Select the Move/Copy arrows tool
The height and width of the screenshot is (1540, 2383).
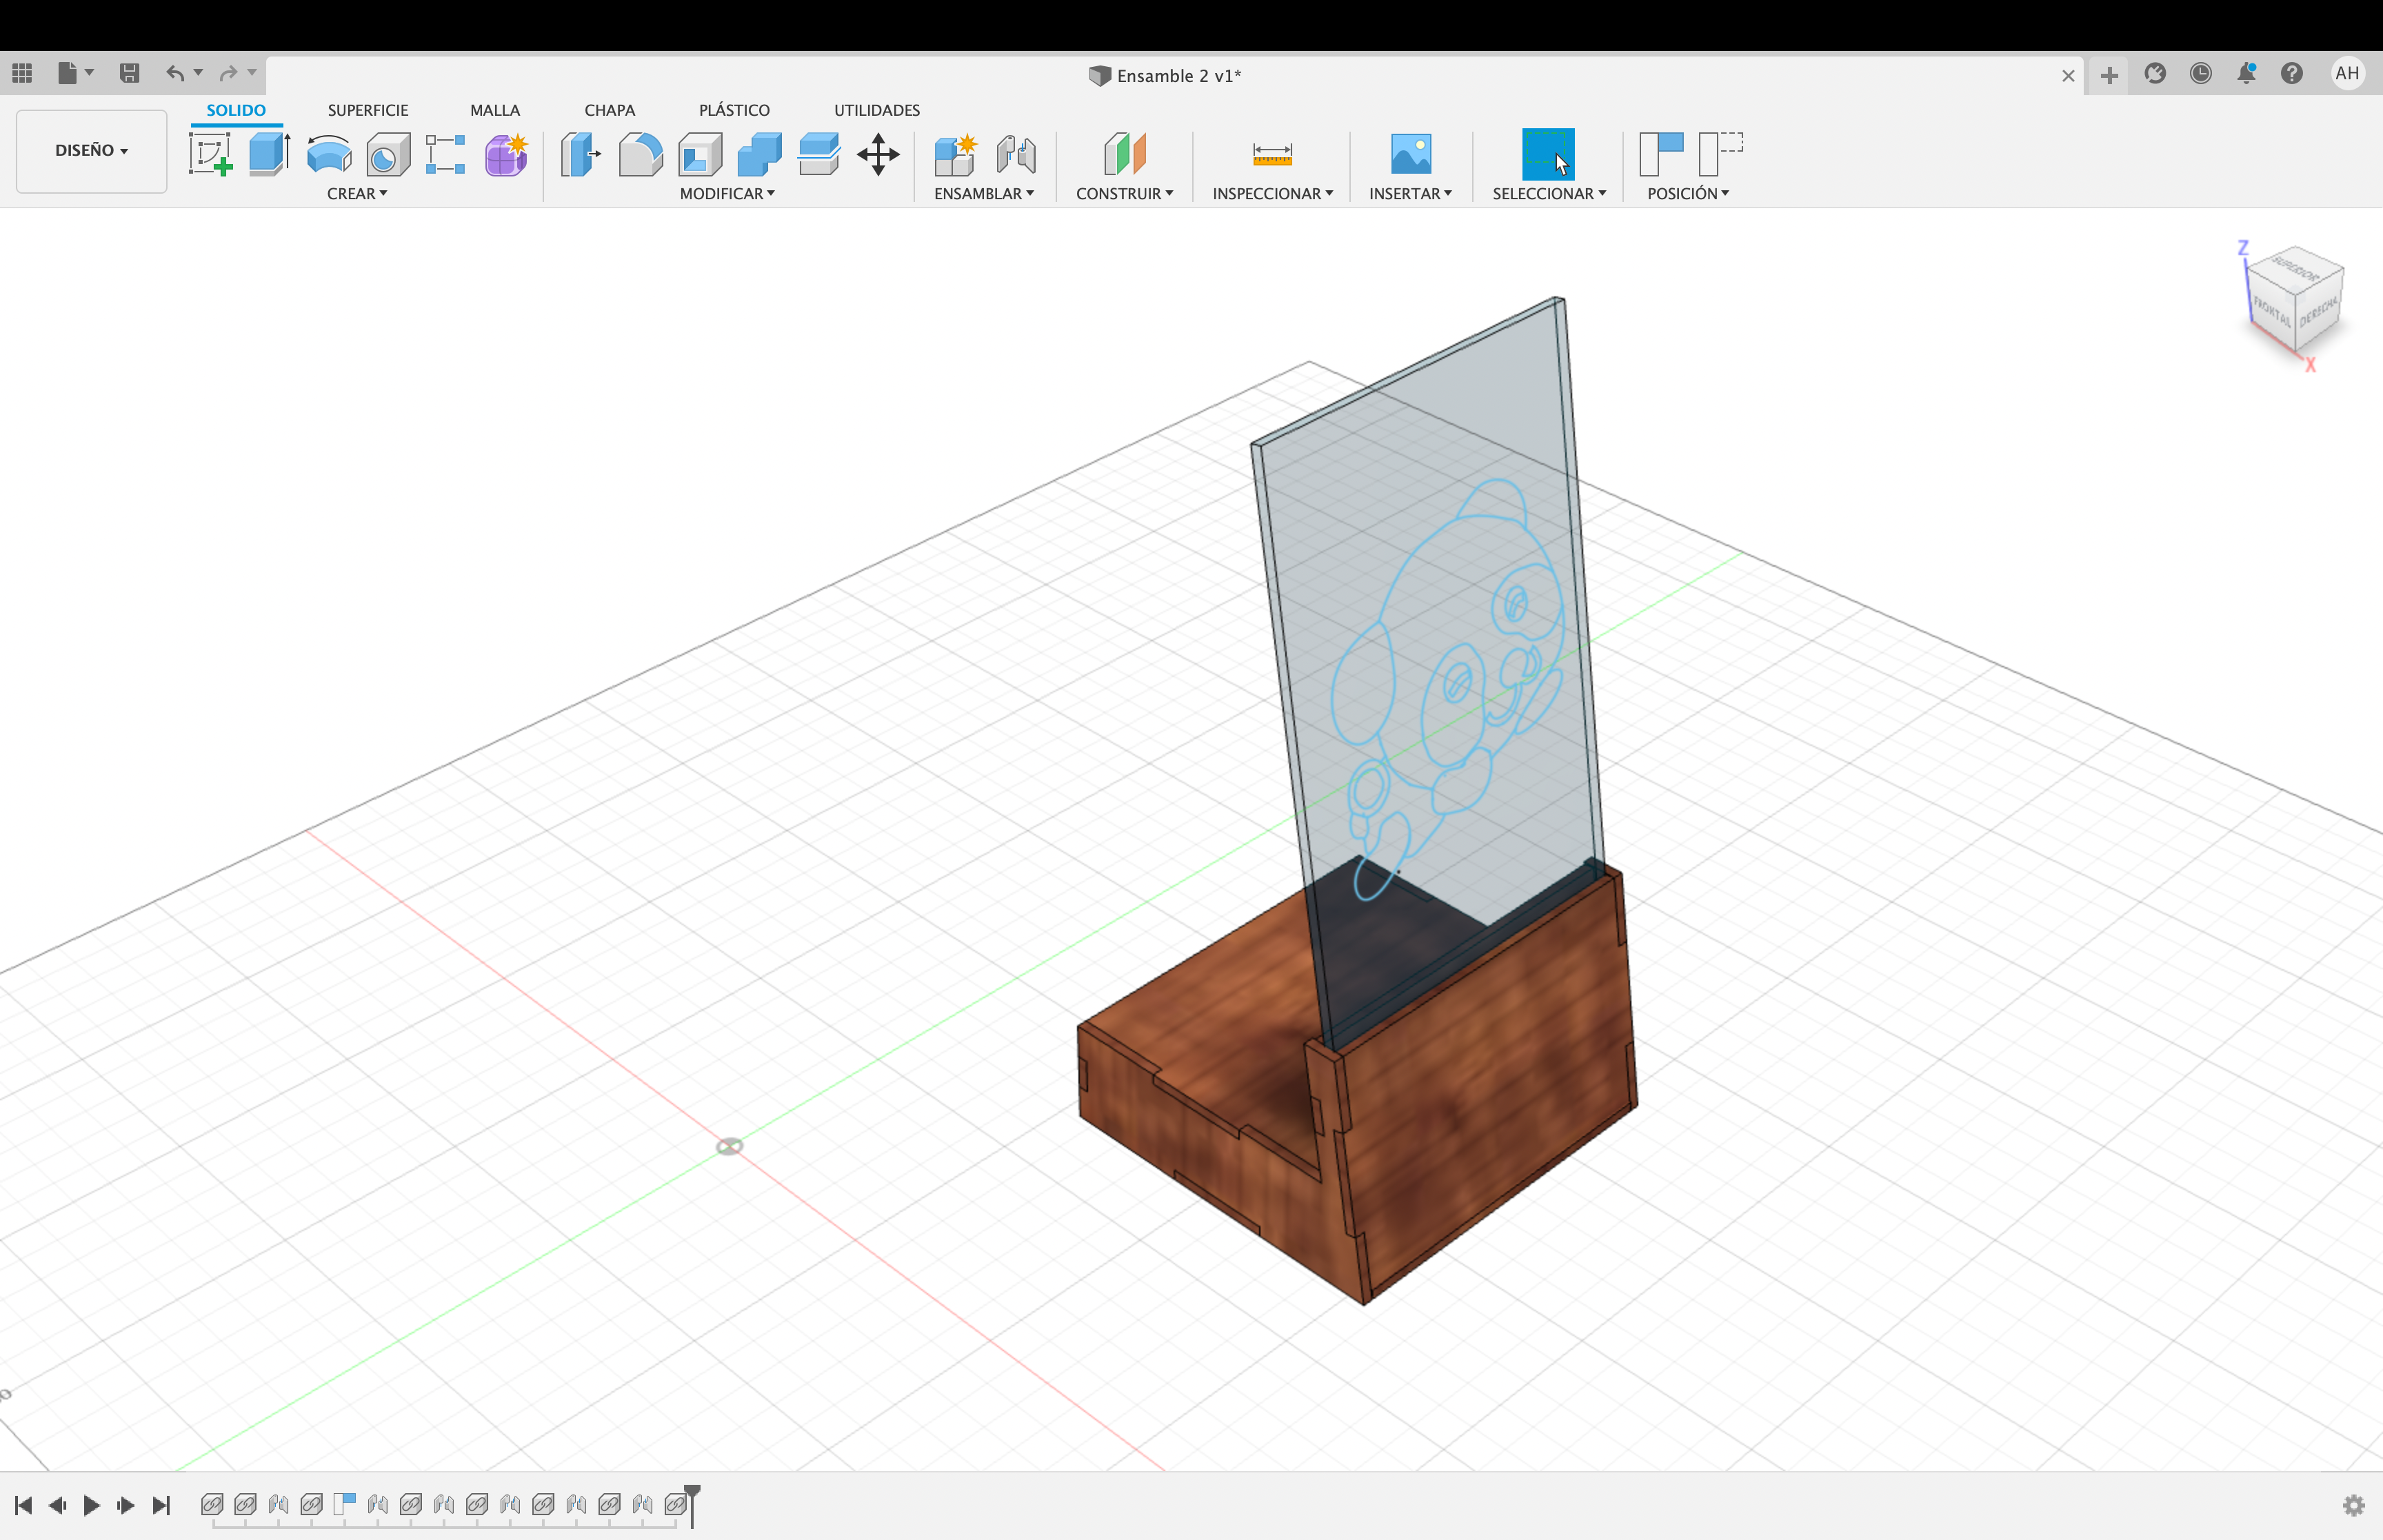878,154
